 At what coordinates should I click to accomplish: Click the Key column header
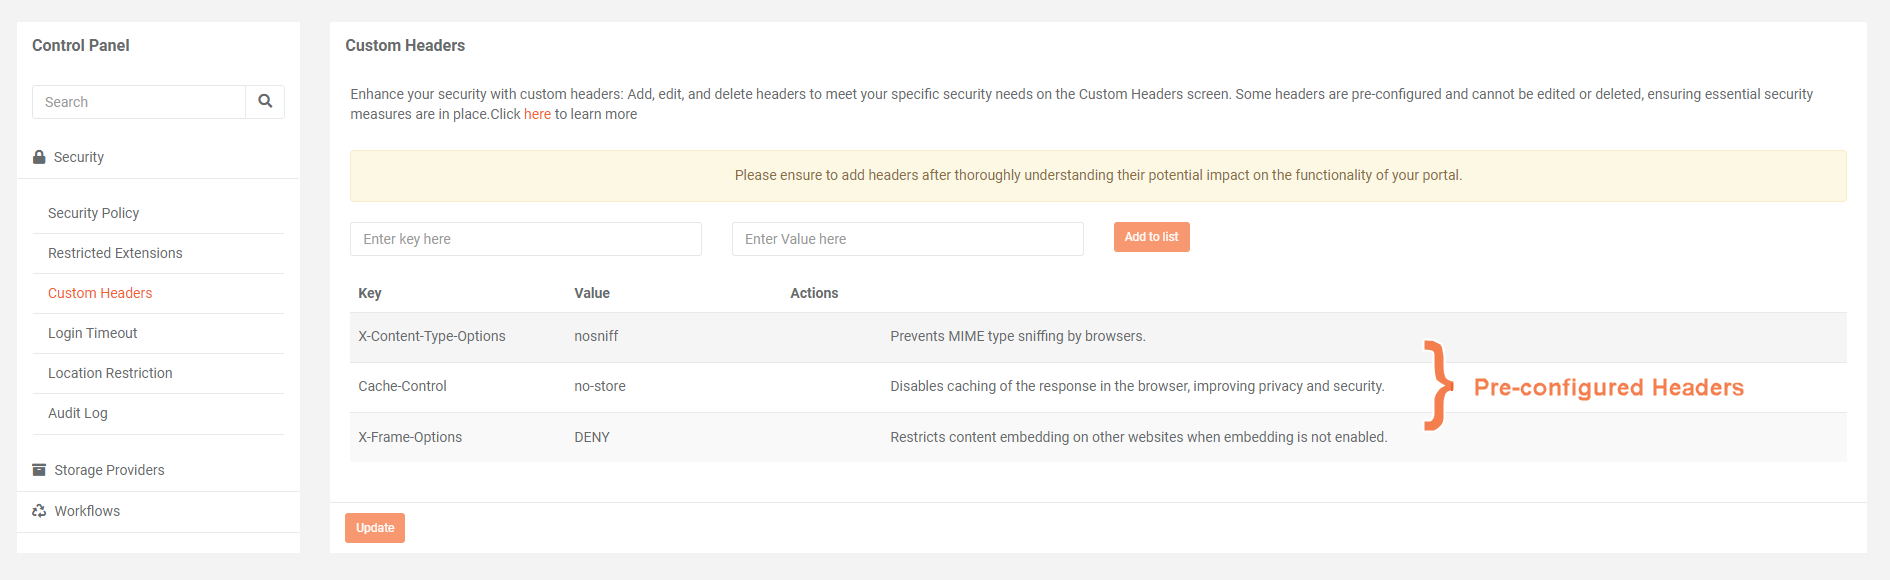coord(370,293)
